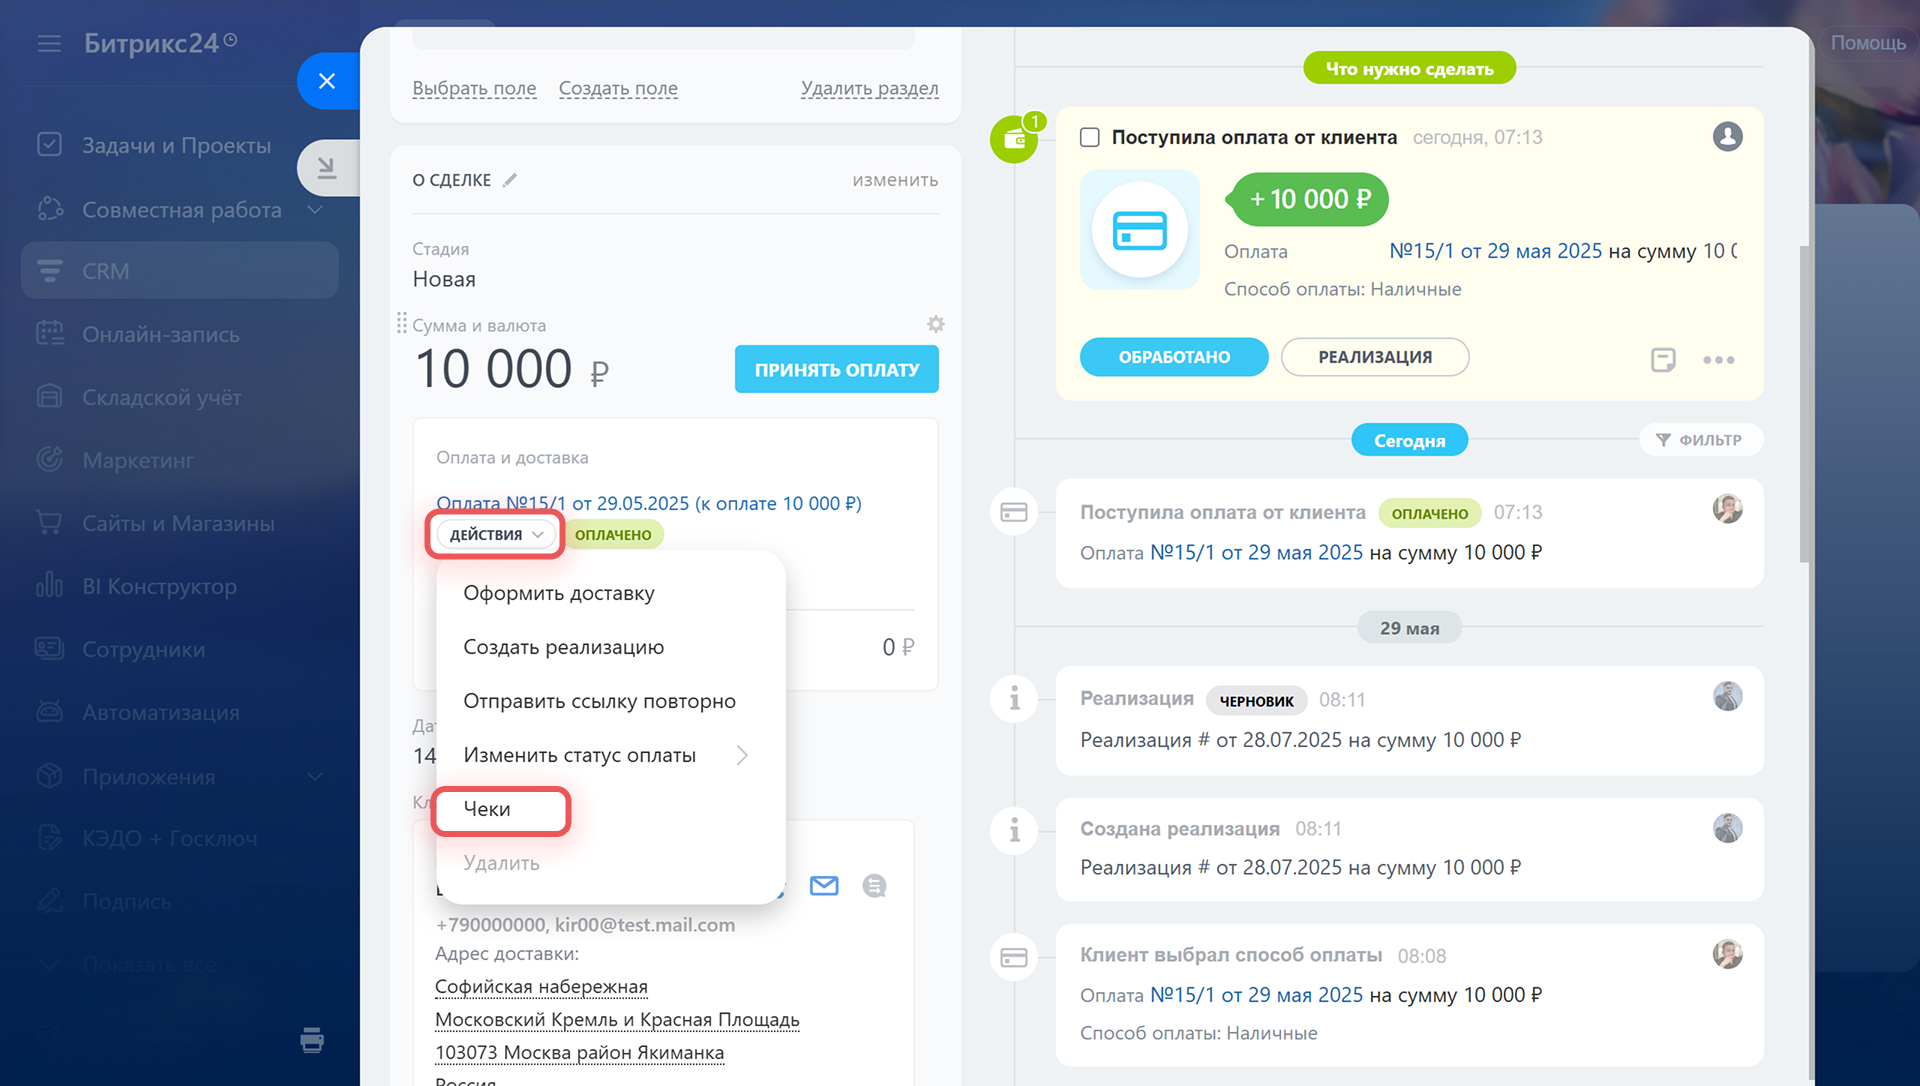Click Сегодня timeline marker
The height and width of the screenshot is (1086, 1920).
pos(1409,440)
